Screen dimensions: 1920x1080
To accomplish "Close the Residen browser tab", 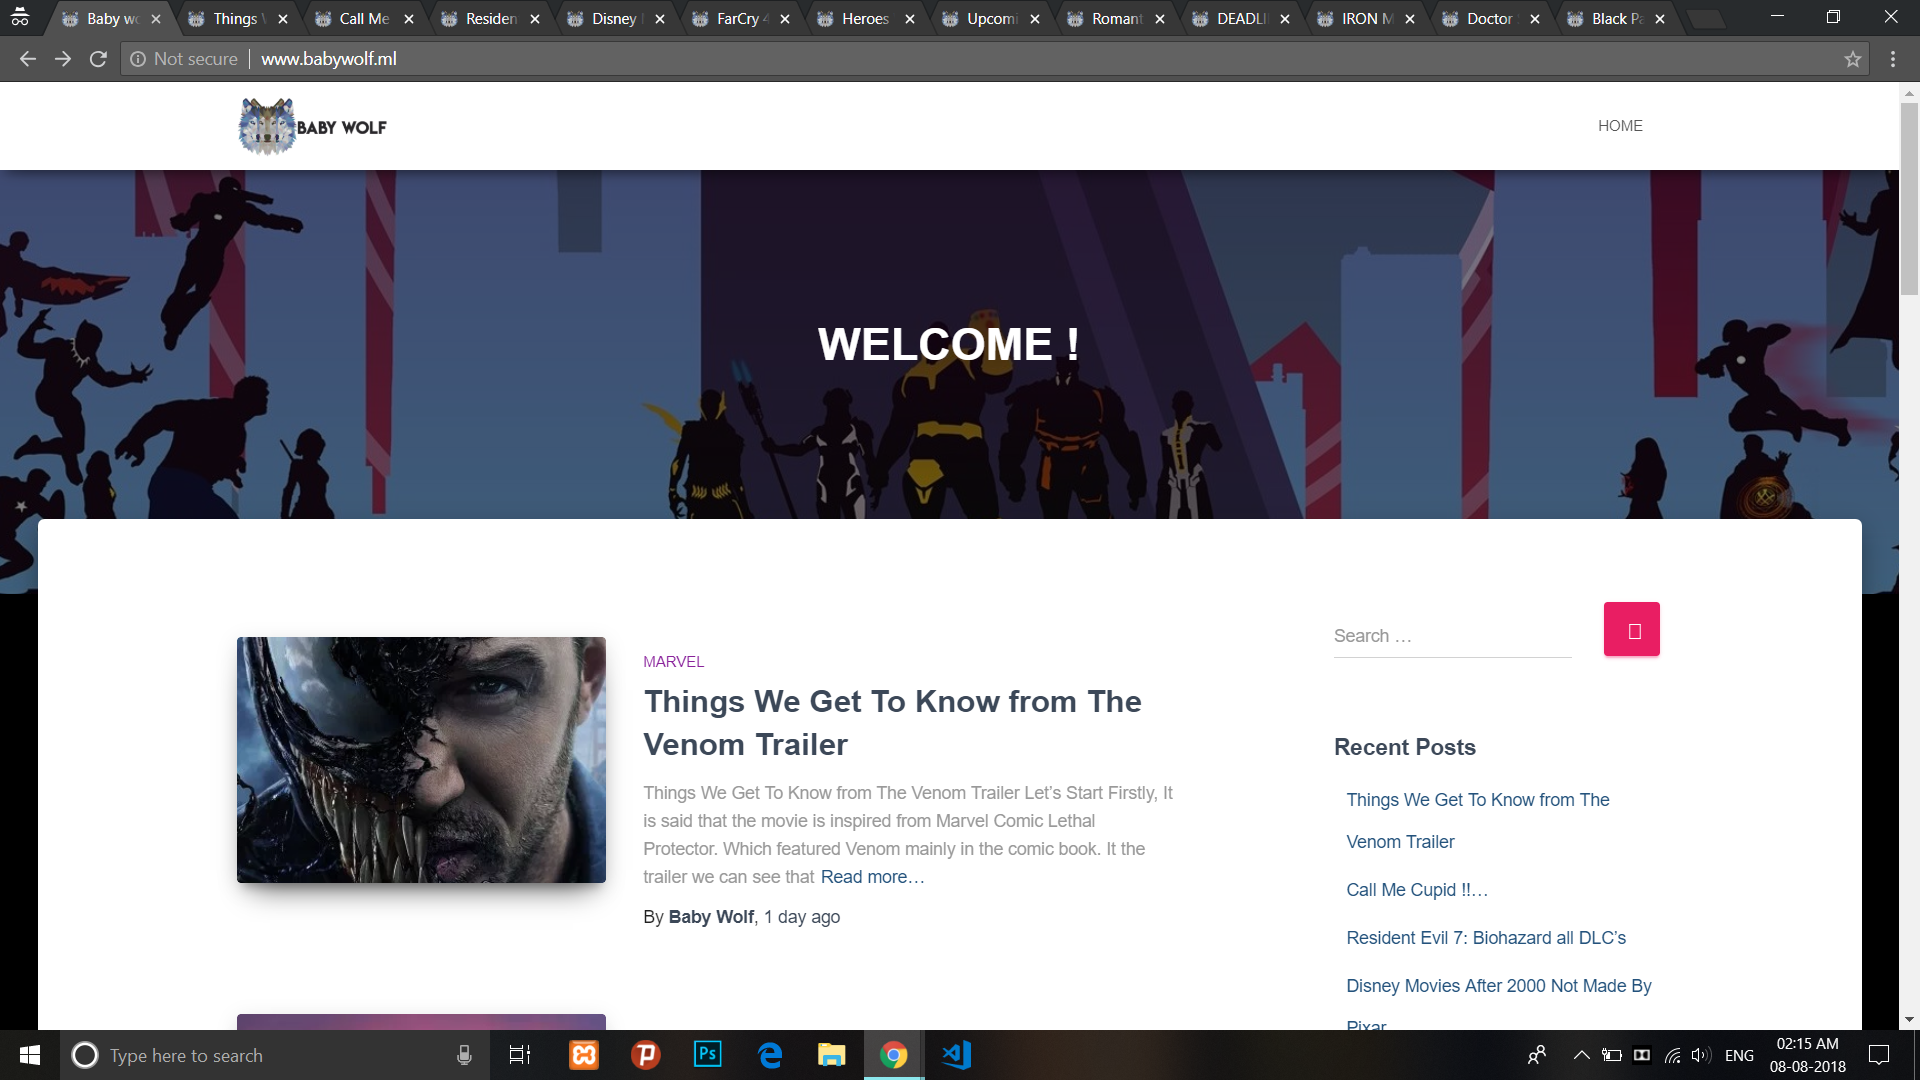I will coord(535,19).
